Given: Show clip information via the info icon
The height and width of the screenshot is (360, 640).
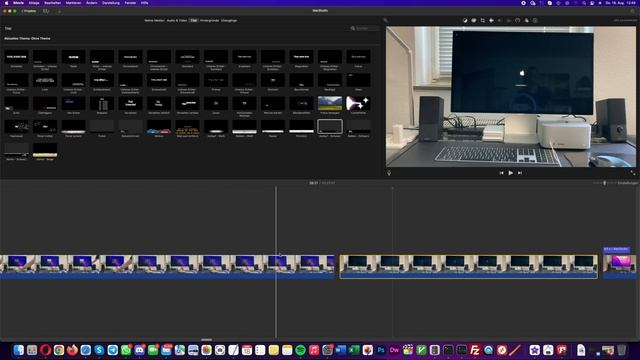Looking at the screenshot, I should coord(535,20).
